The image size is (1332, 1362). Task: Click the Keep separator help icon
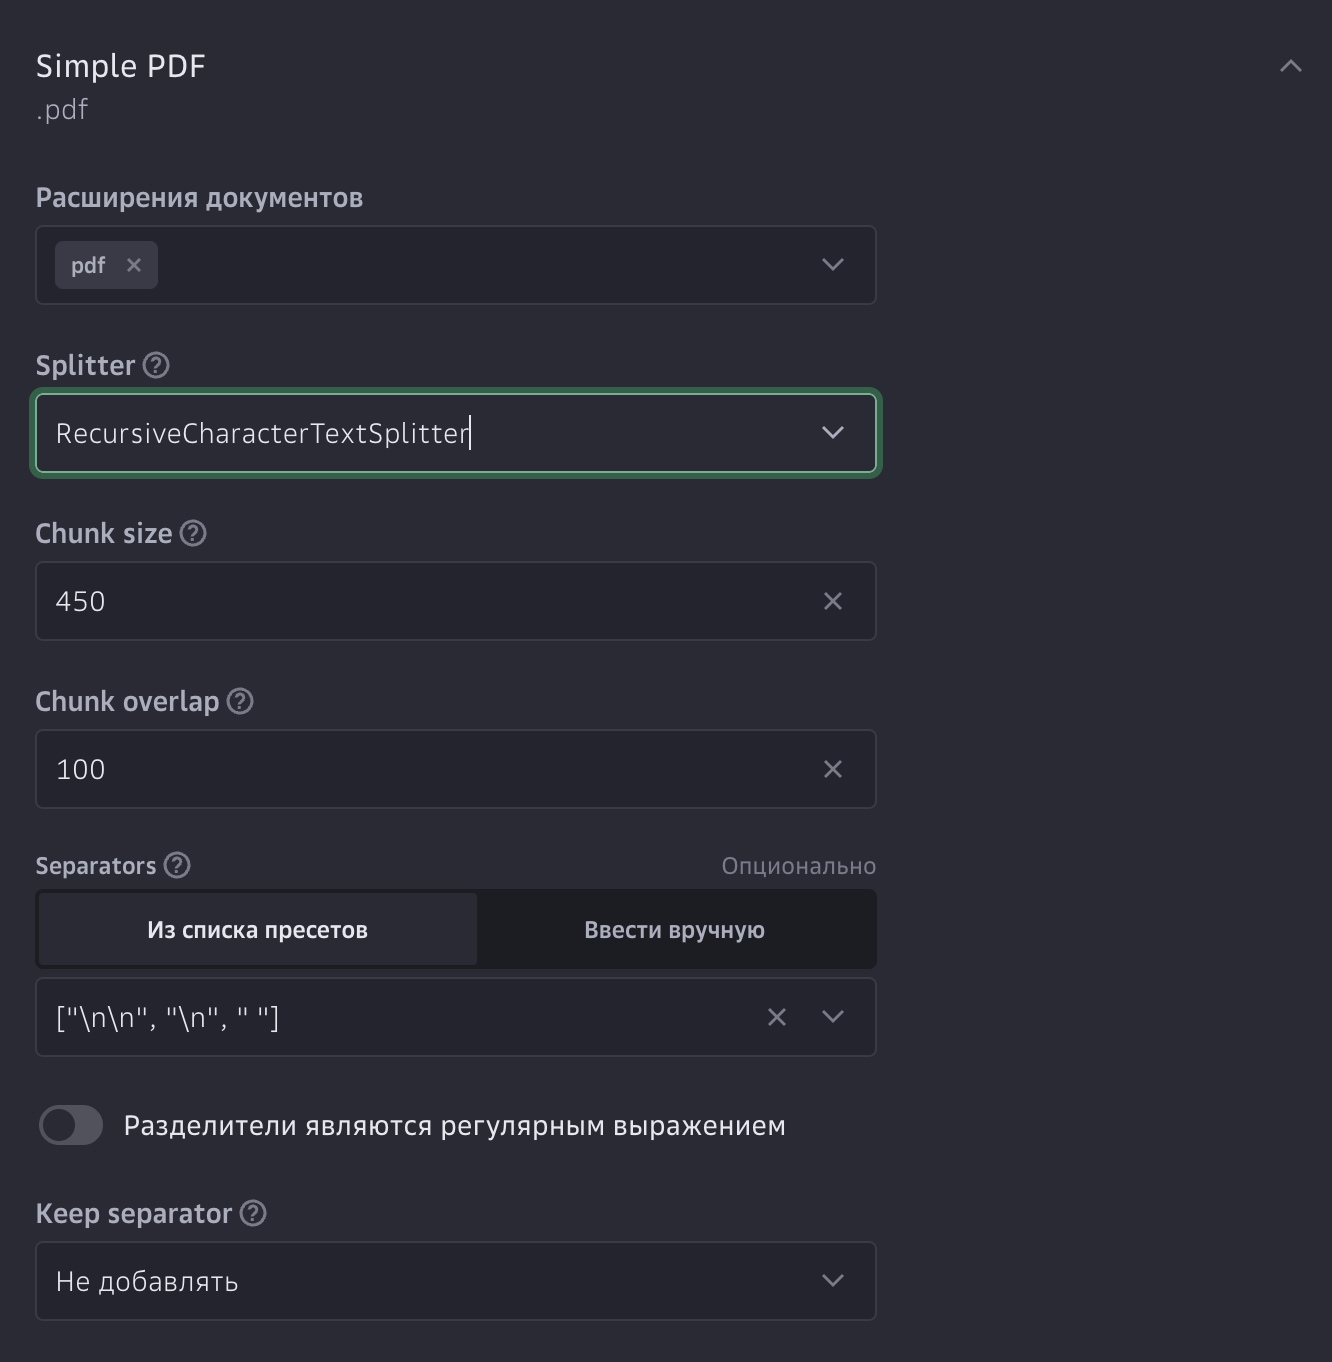pos(253,1213)
